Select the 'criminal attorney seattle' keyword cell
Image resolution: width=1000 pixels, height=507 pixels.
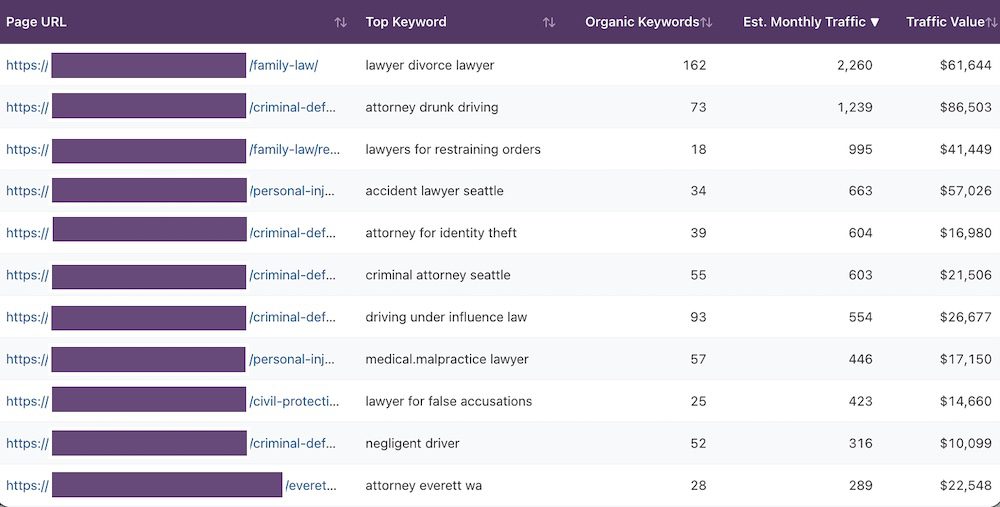coord(438,275)
